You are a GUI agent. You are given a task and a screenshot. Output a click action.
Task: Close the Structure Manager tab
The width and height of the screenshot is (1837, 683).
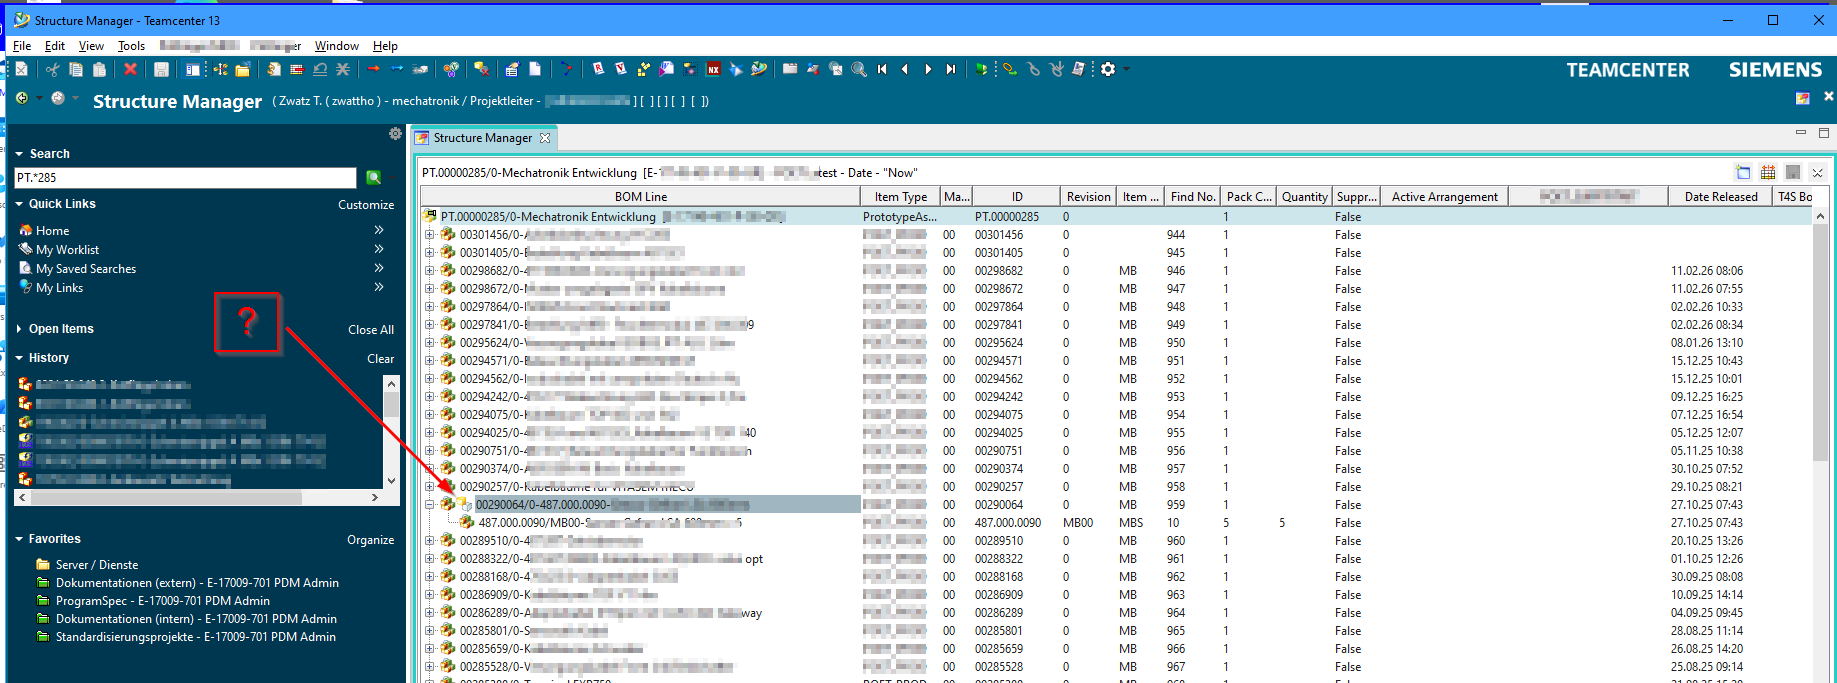coord(545,138)
